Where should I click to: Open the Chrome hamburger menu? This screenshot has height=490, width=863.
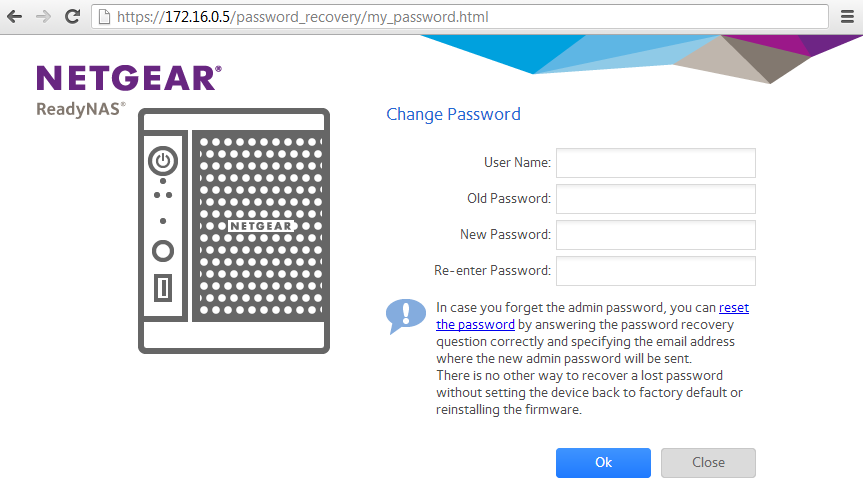click(847, 17)
